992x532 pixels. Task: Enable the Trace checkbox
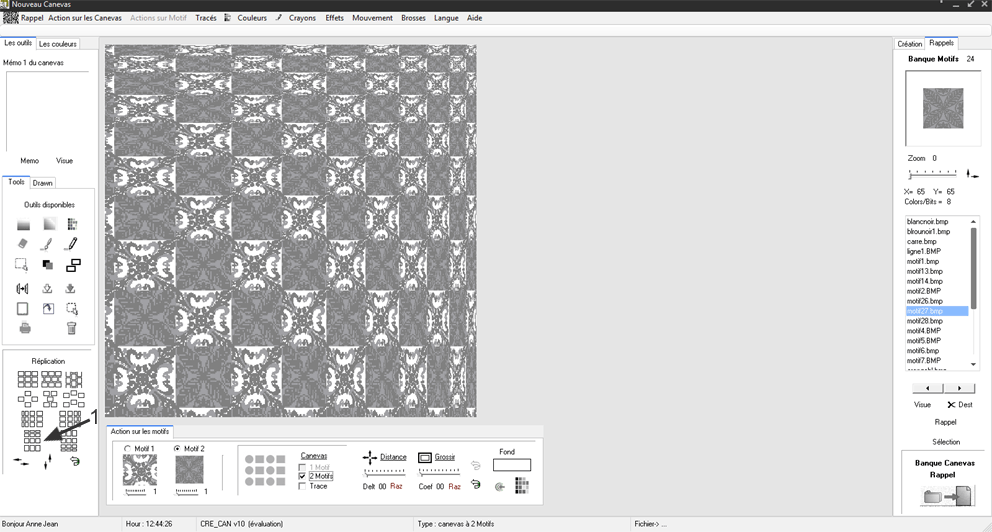click(x=303, y=486)
